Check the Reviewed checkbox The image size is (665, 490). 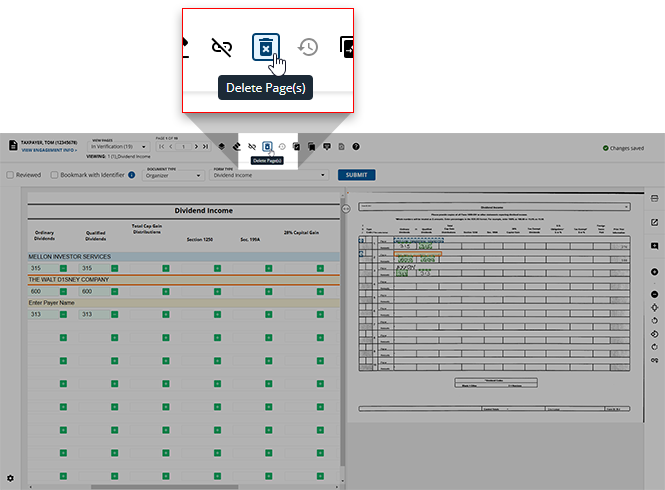coord(10,175)
